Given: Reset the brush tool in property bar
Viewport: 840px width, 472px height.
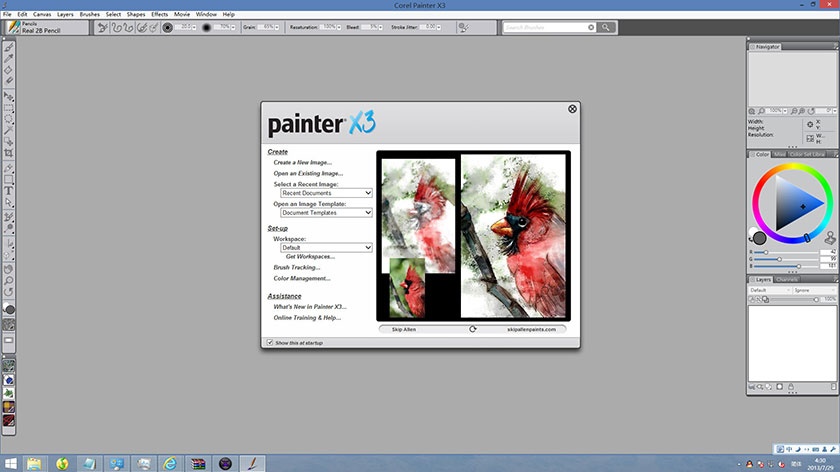Looking at the screenshot, I should click(x=102, y=27).
